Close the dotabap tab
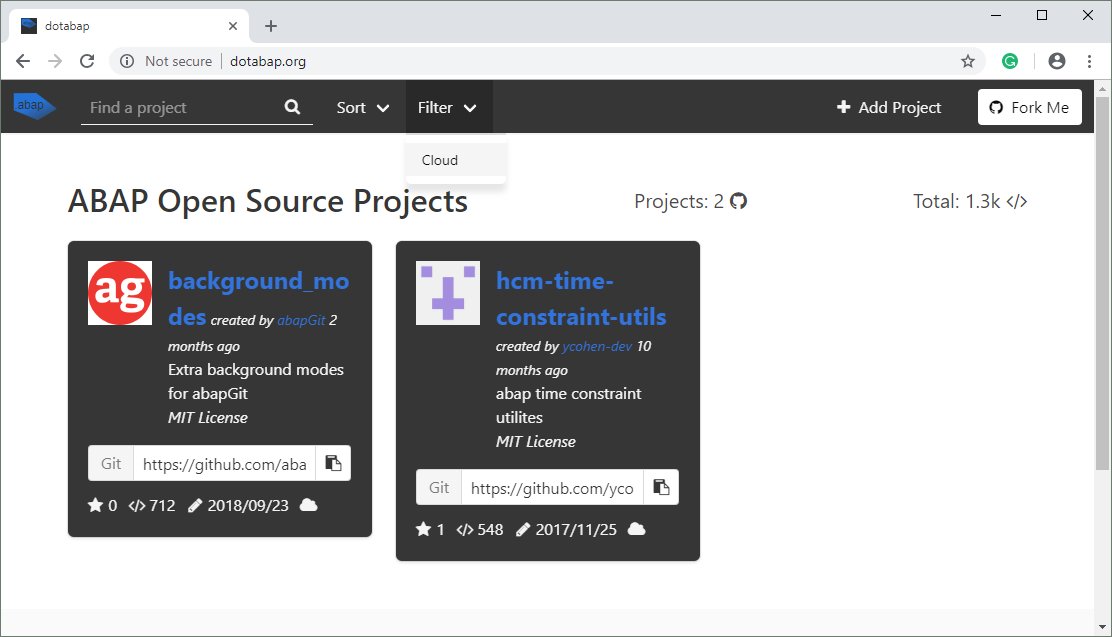The height and width of the screenshot is (637, 1112). pos(233,26)
